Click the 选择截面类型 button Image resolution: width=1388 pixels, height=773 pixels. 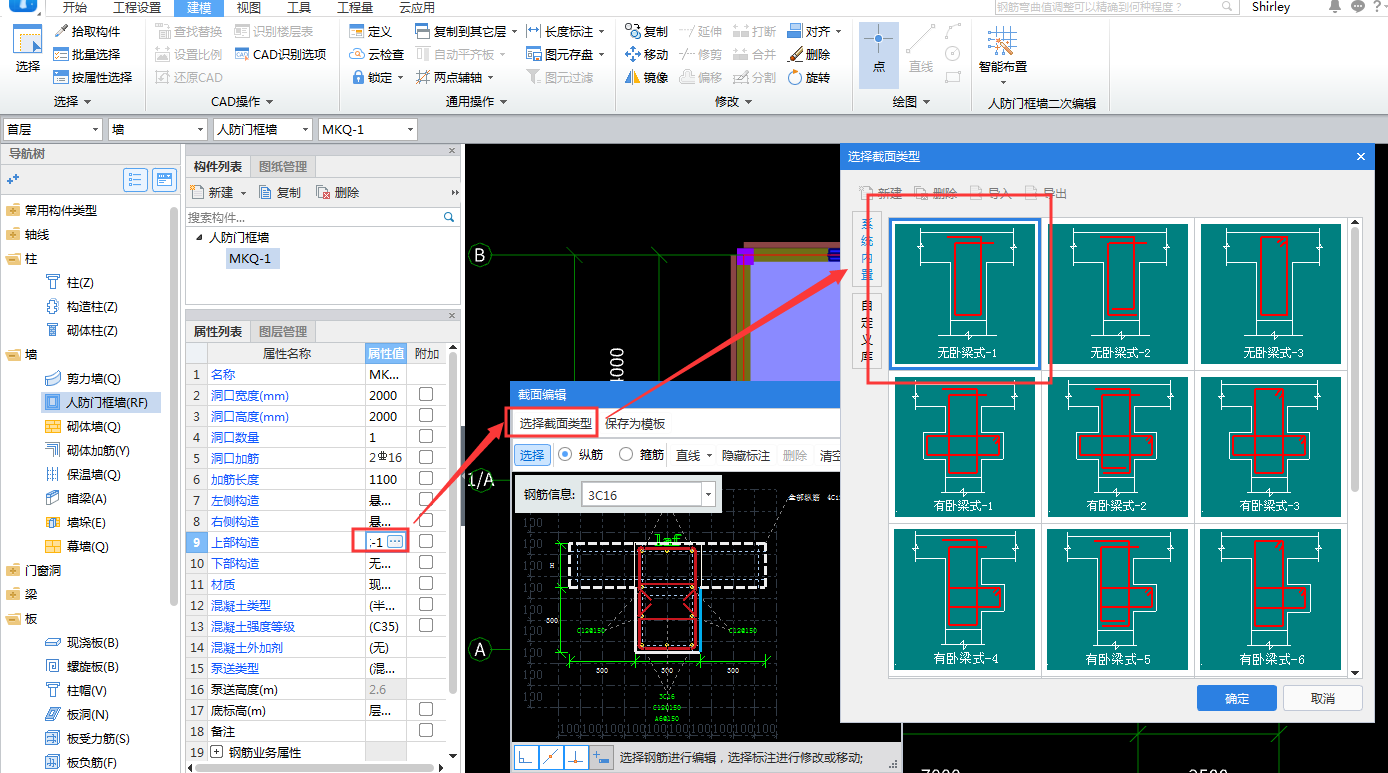point(555,424)
